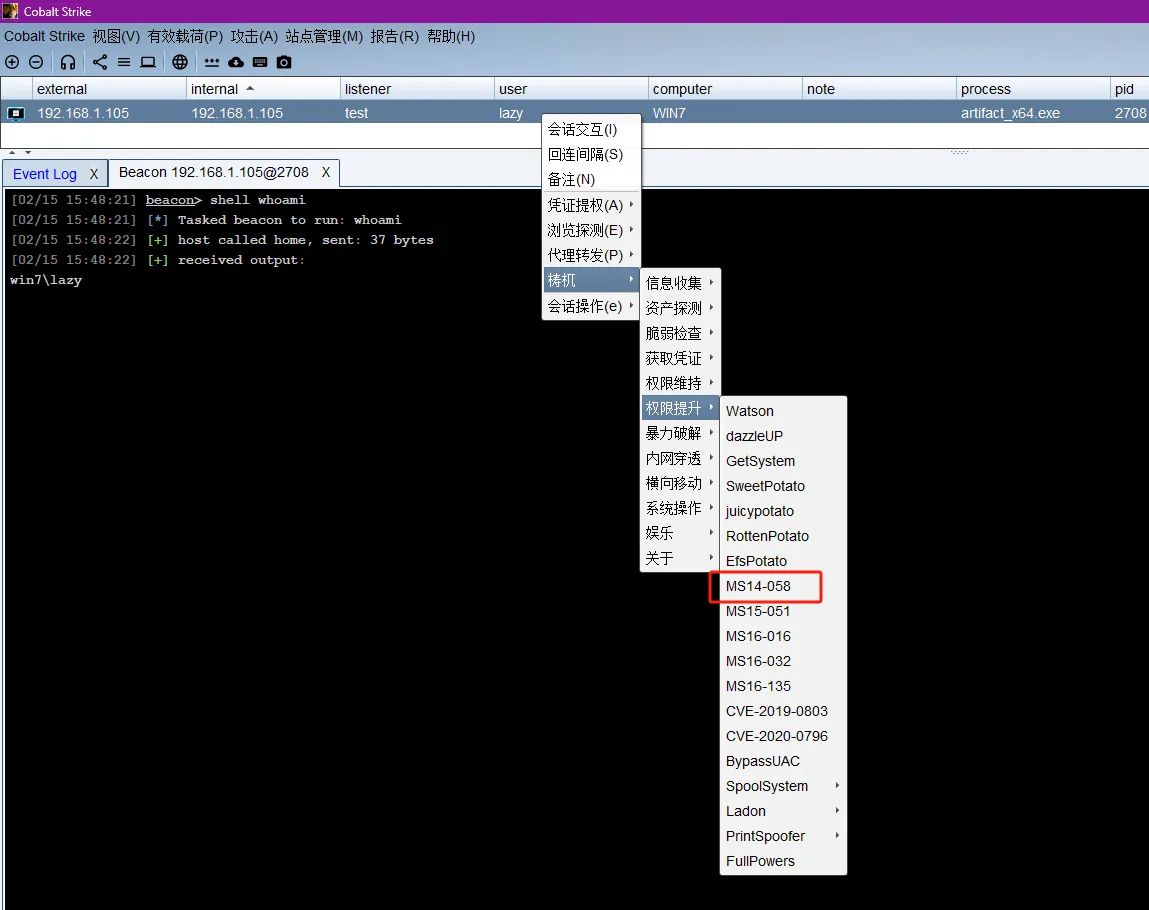Expand the 信息收集 submenu
Screen dimensions: 1149x910
point(680,283)
